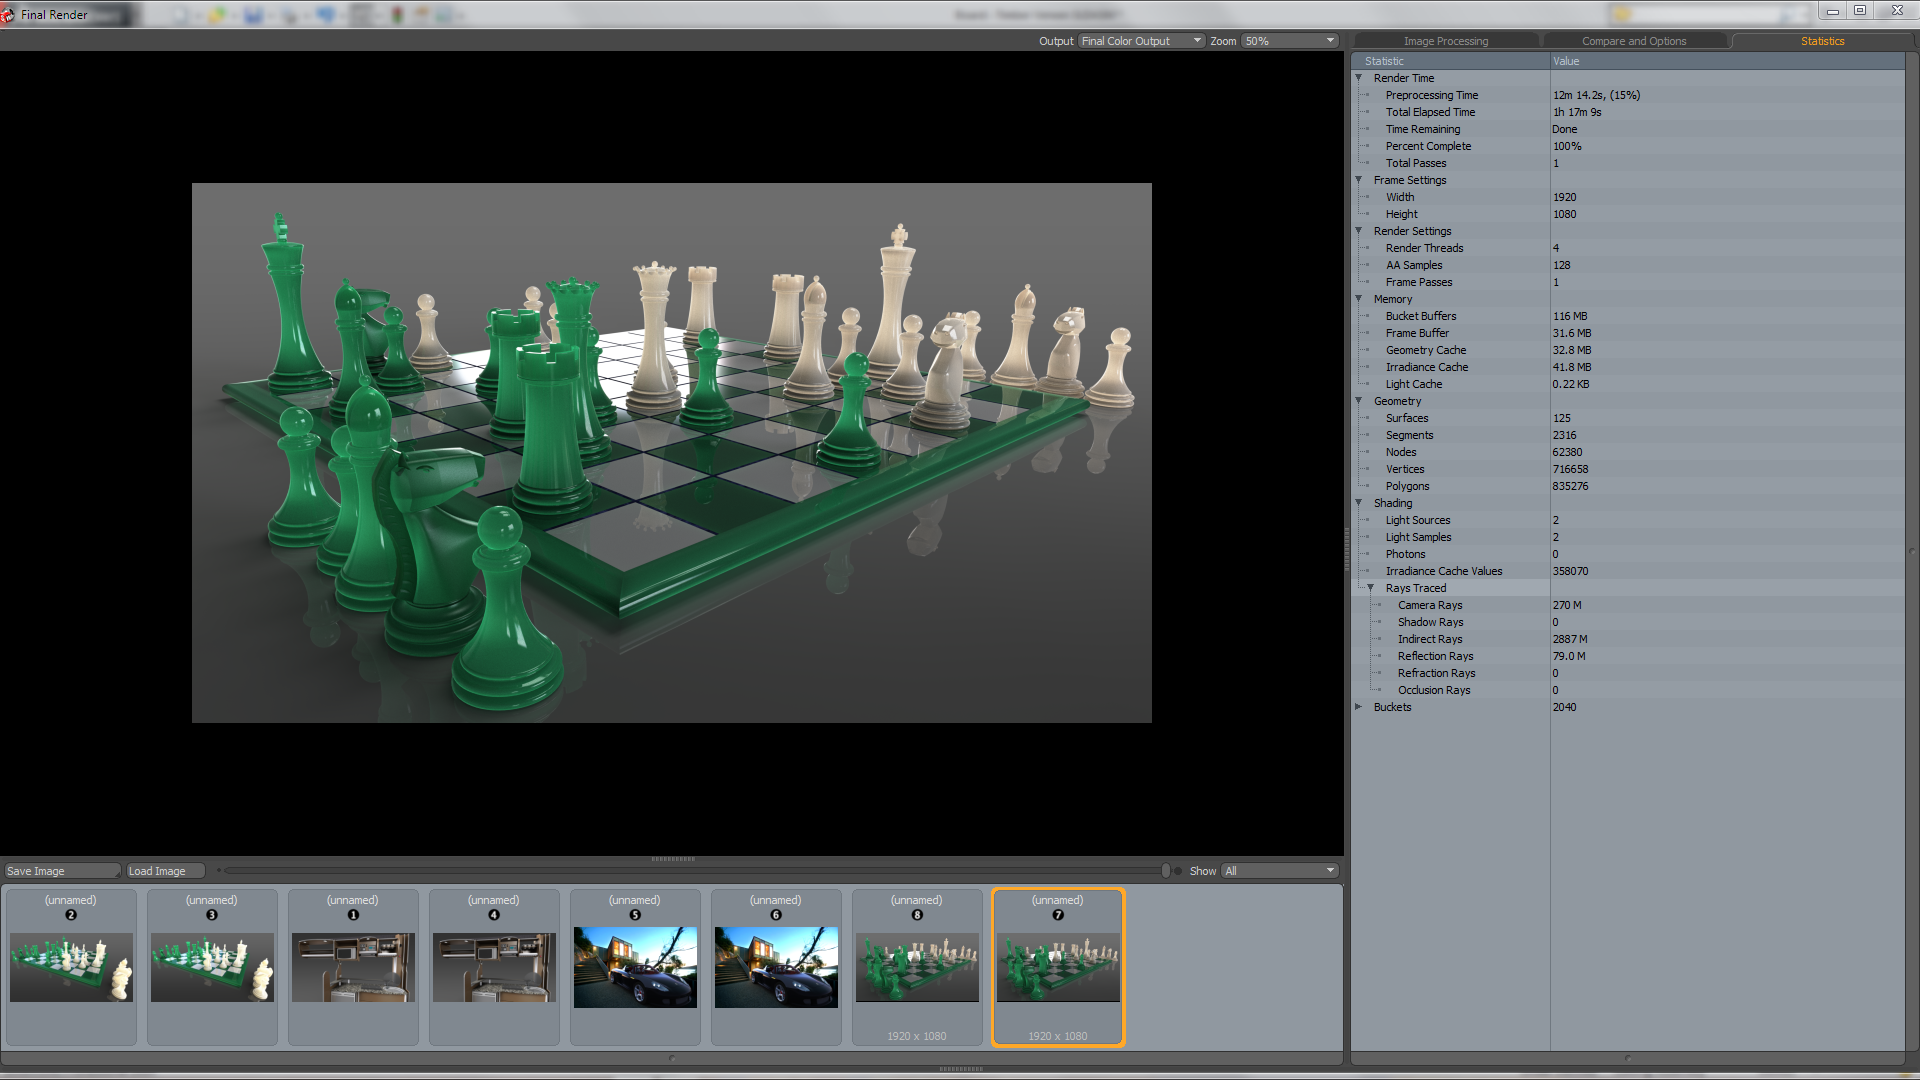Image resolution: width=1920 pixels, height=1080 pixels.
Task: Open the Output dropdown showing Final Color Output
Action: point(1140,41)
